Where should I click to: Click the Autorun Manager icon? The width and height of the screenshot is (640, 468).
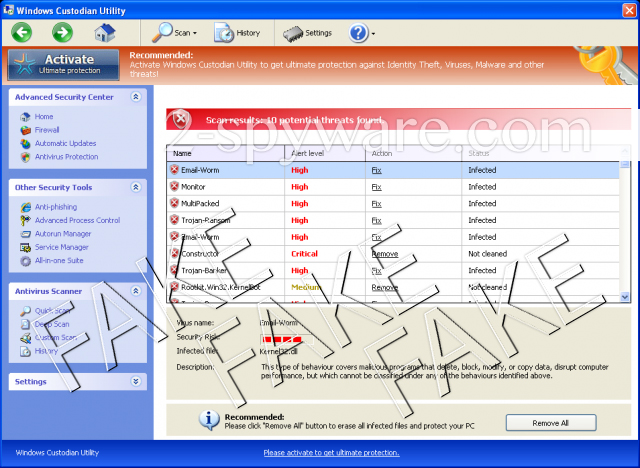[25, 234]
